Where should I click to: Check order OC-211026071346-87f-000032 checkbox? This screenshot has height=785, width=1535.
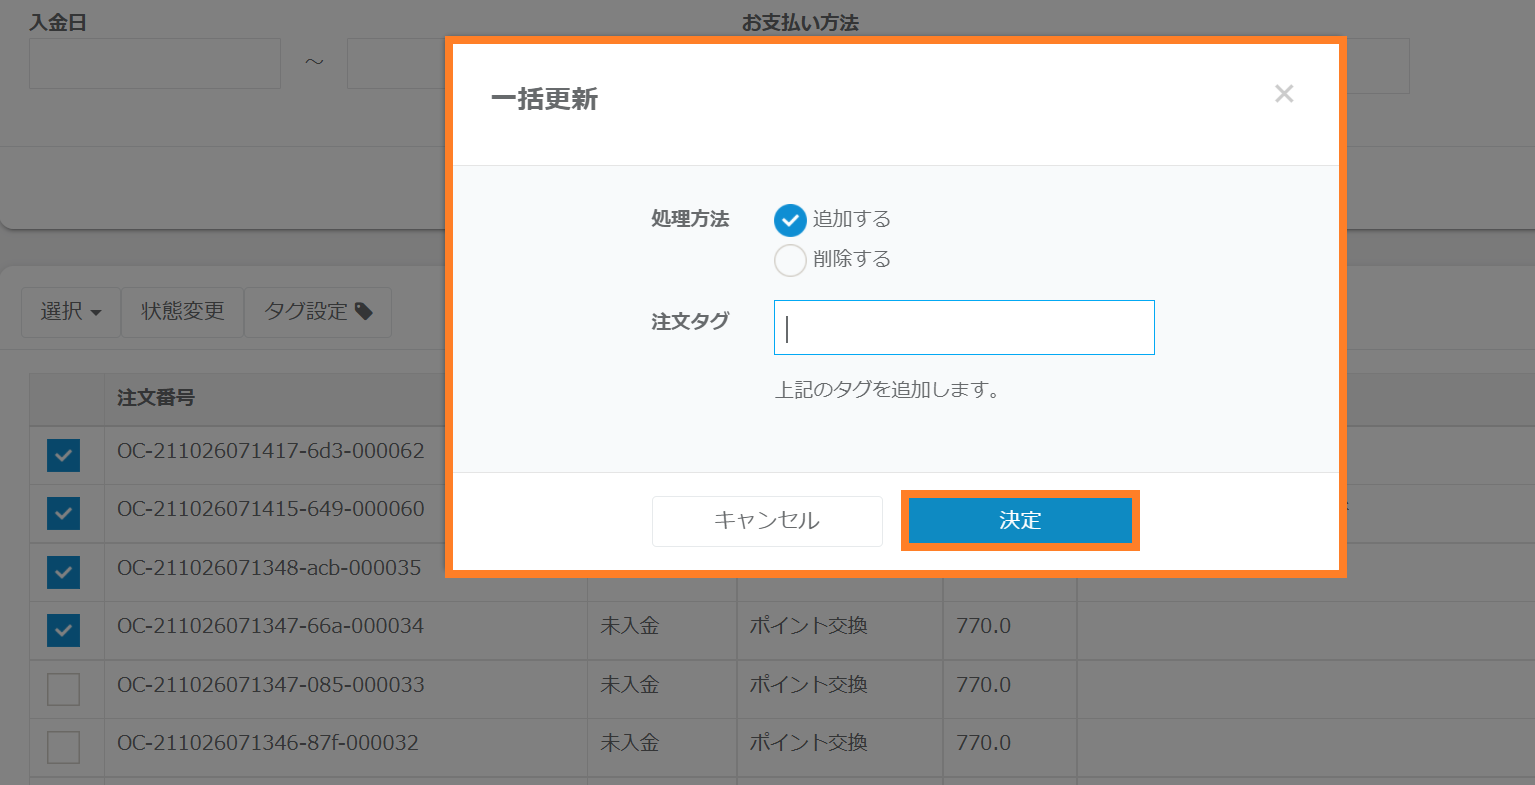click(63, 747)
